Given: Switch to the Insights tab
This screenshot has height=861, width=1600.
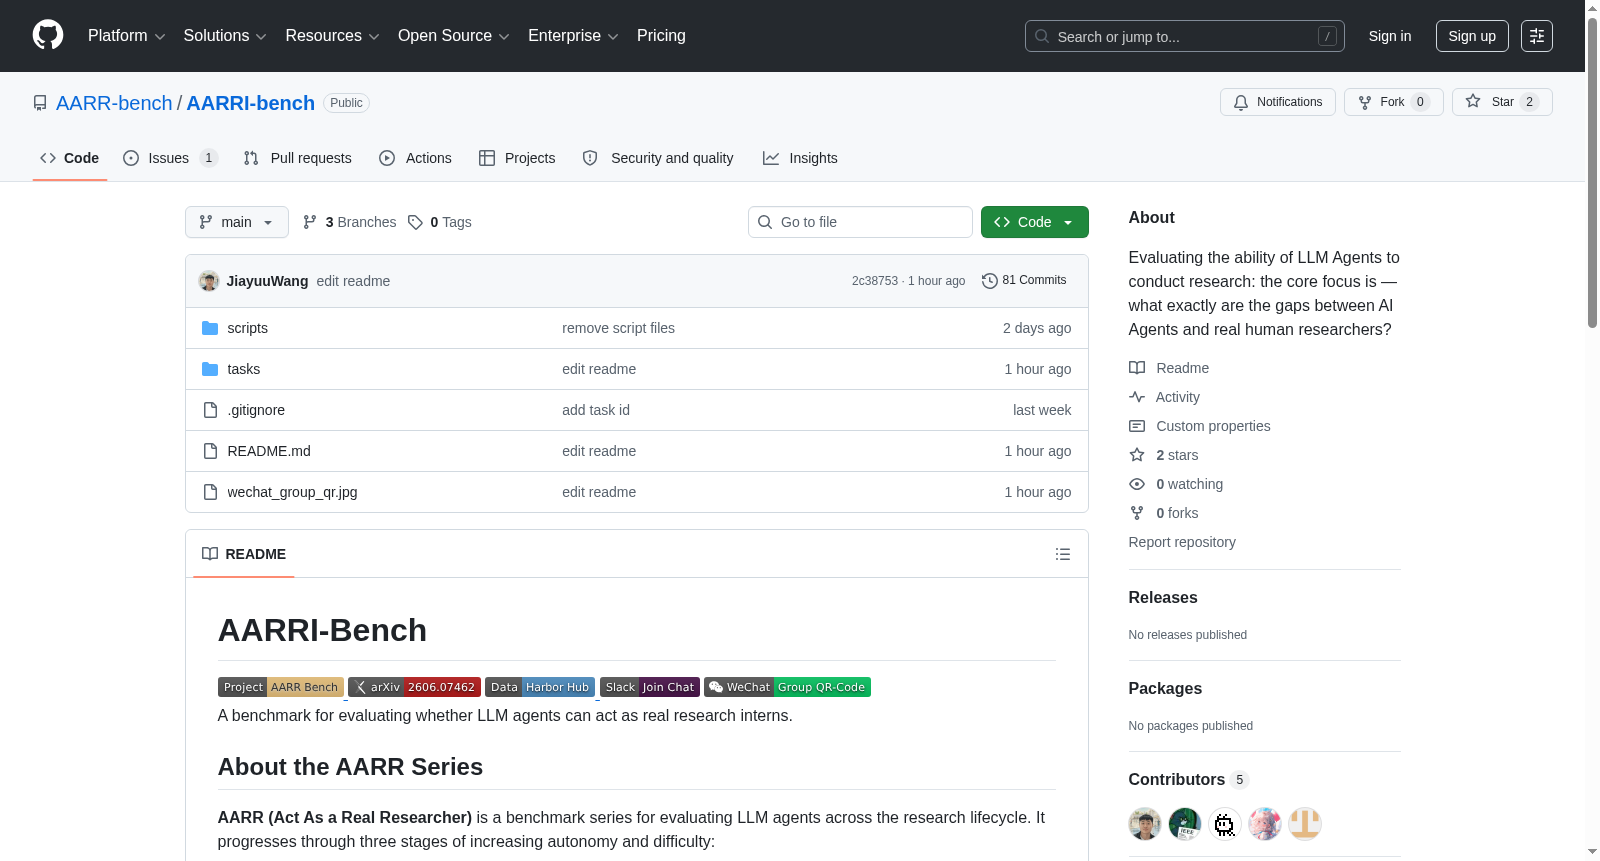Looking at the screenshot, I should click(x=800, y=158).
